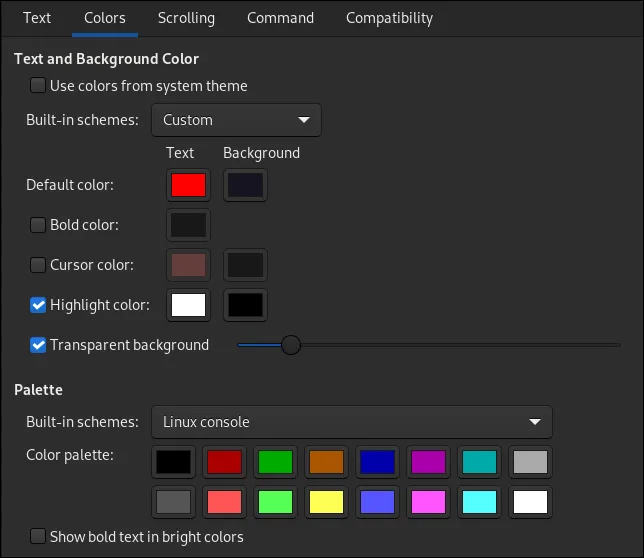Click the transparency slider handle
644x558 pixels.
pyautogui.click(x=291, y=345)
